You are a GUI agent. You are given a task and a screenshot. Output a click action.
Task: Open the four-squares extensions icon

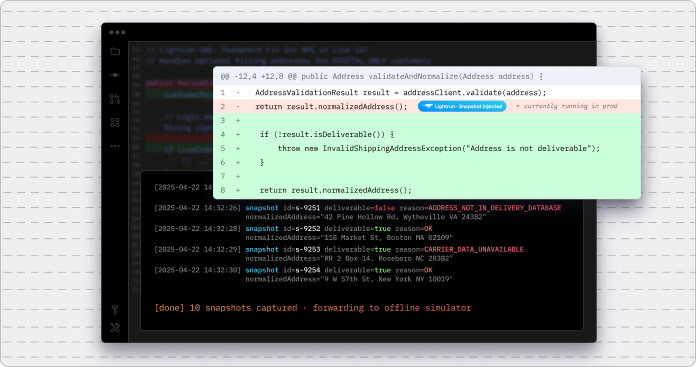click(115, 122)
